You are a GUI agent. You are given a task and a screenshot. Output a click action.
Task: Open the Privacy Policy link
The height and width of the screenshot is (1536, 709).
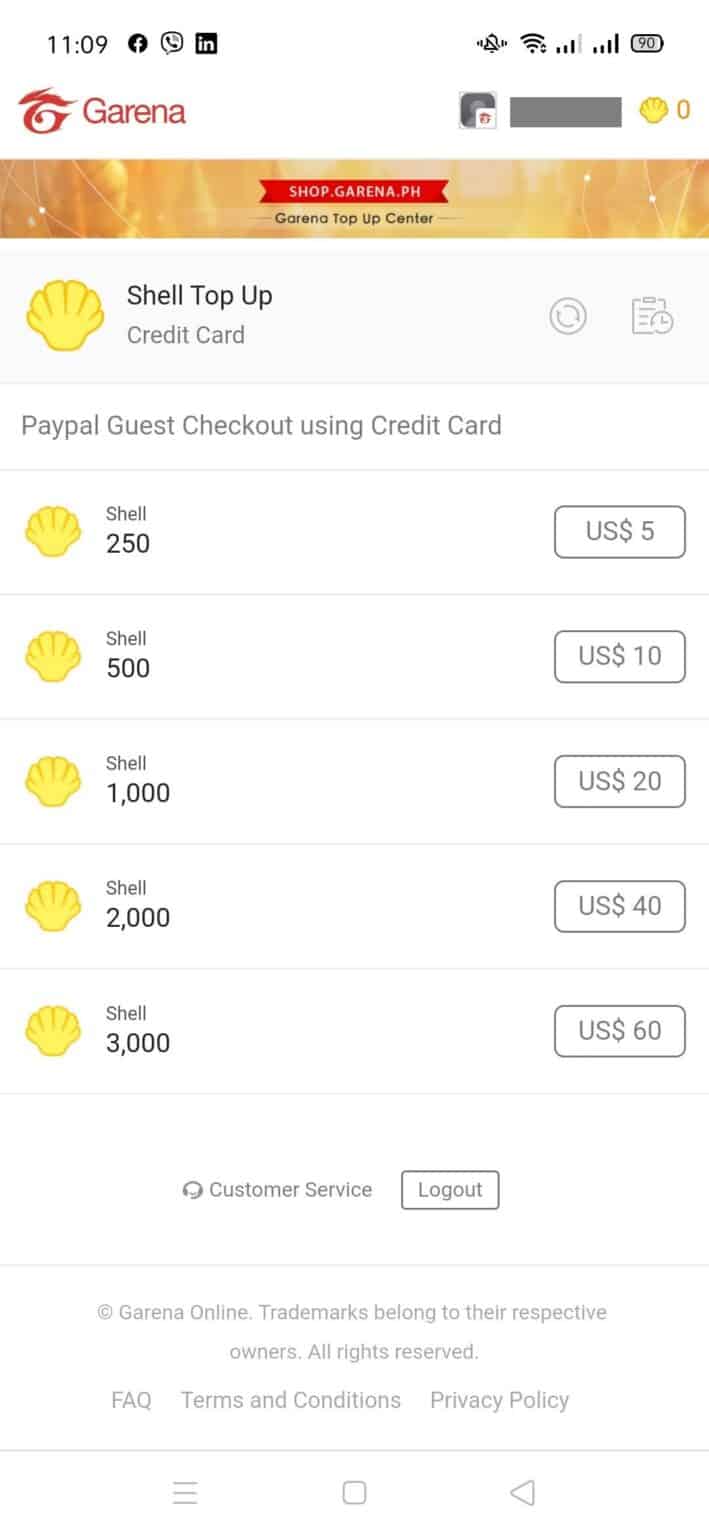[x=499, y=1400]
